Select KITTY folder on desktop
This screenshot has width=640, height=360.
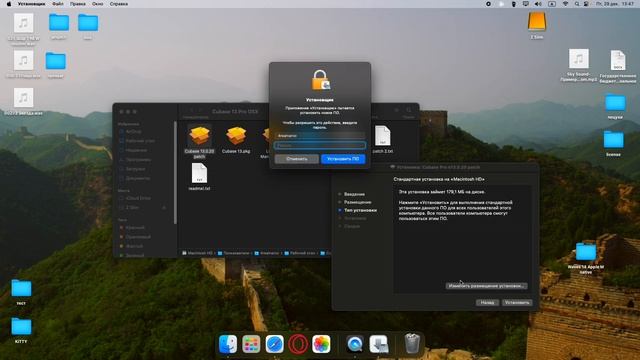point(21,330)
